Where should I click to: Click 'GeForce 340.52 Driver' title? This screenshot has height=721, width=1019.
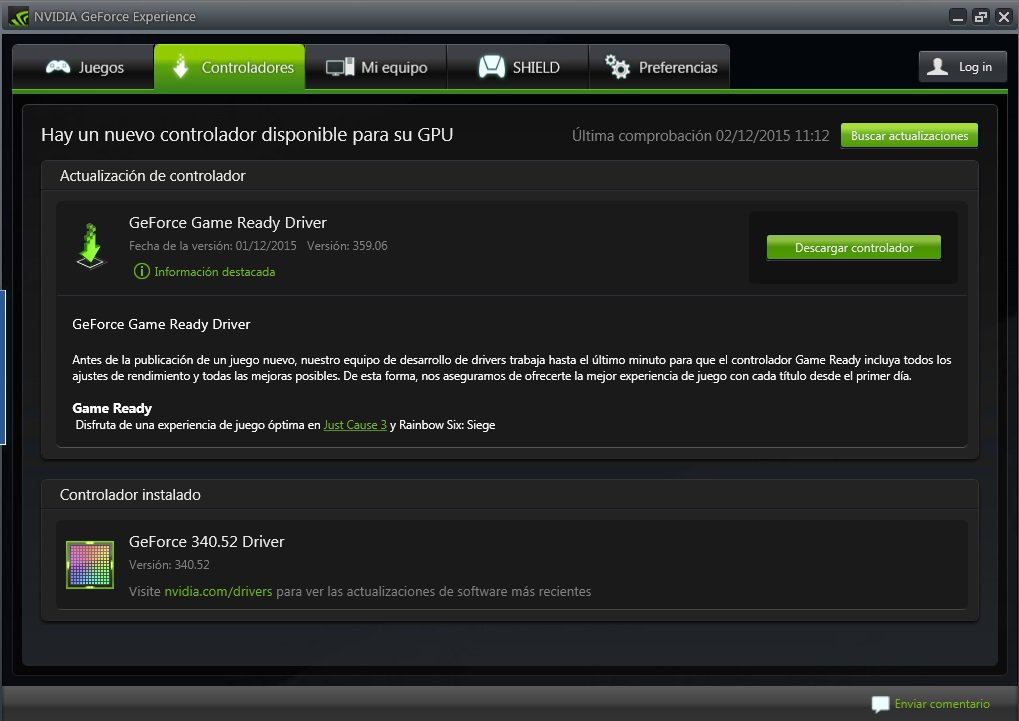pyautogui.click(x=207, y=542)
